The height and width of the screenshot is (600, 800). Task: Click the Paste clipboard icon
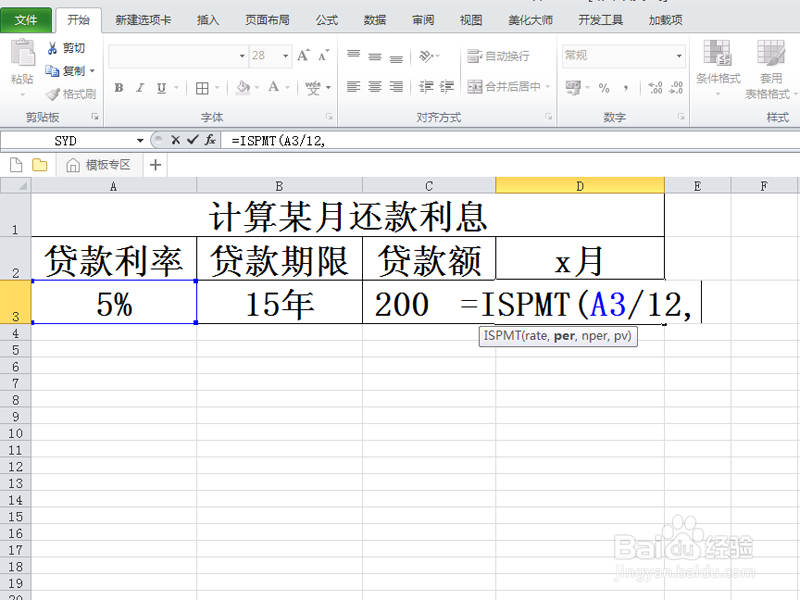(22, 54)
